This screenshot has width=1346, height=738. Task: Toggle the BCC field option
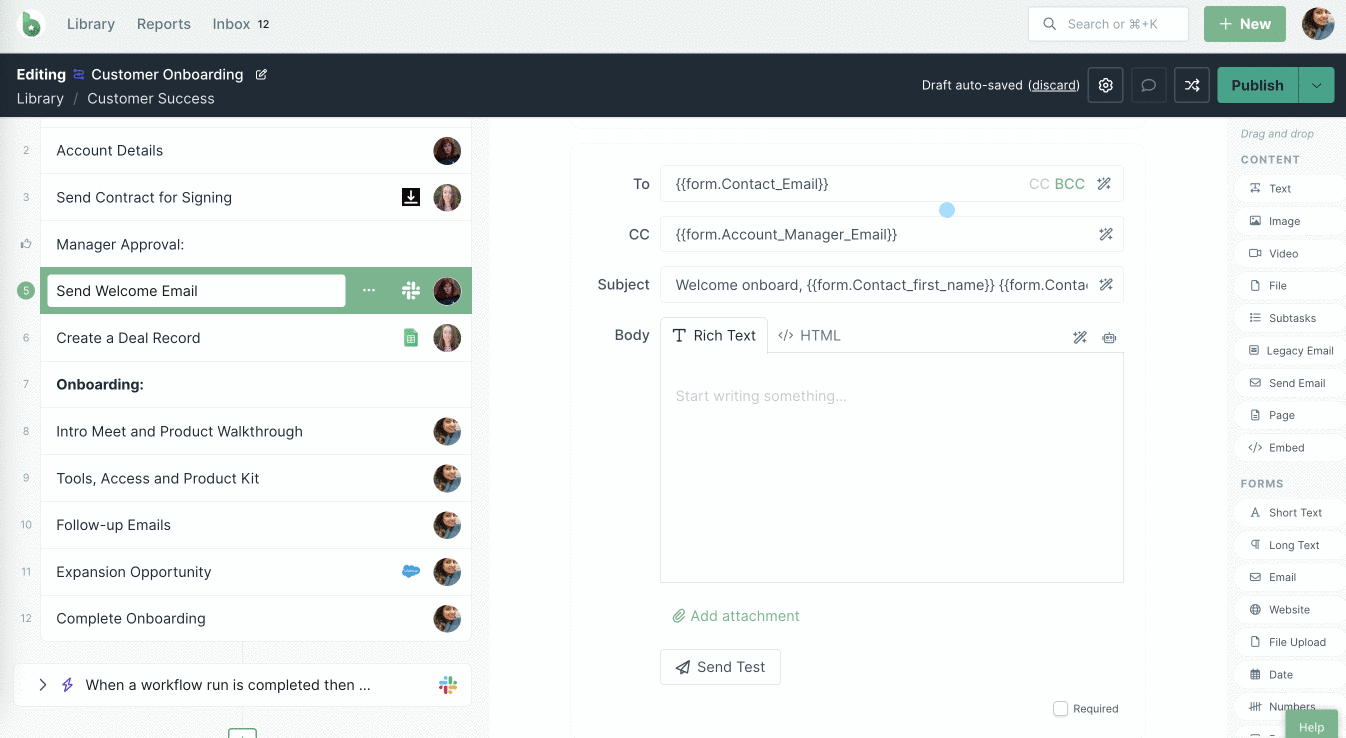pos(1069,184)
